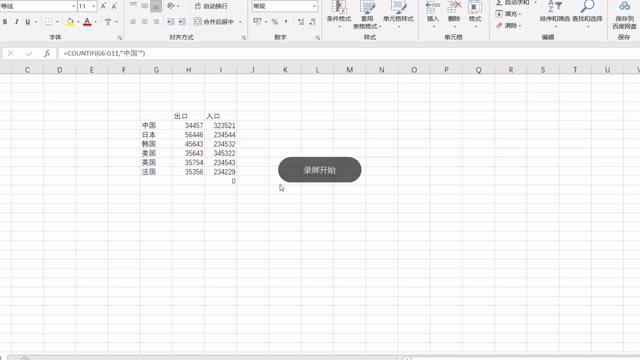This screenshot has width=640, height=360.
Task: Open Format as Table (套用表格格式)
Action: [367, 14]
